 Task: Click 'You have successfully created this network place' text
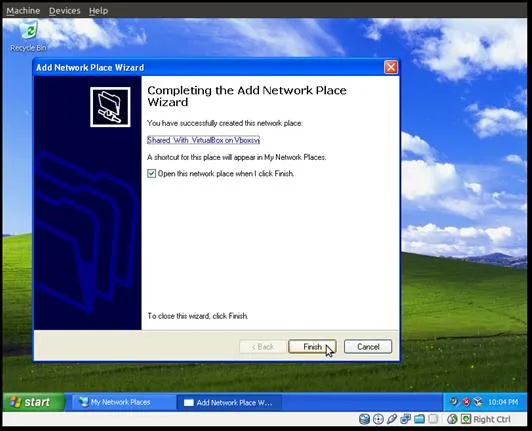(225, 123)
